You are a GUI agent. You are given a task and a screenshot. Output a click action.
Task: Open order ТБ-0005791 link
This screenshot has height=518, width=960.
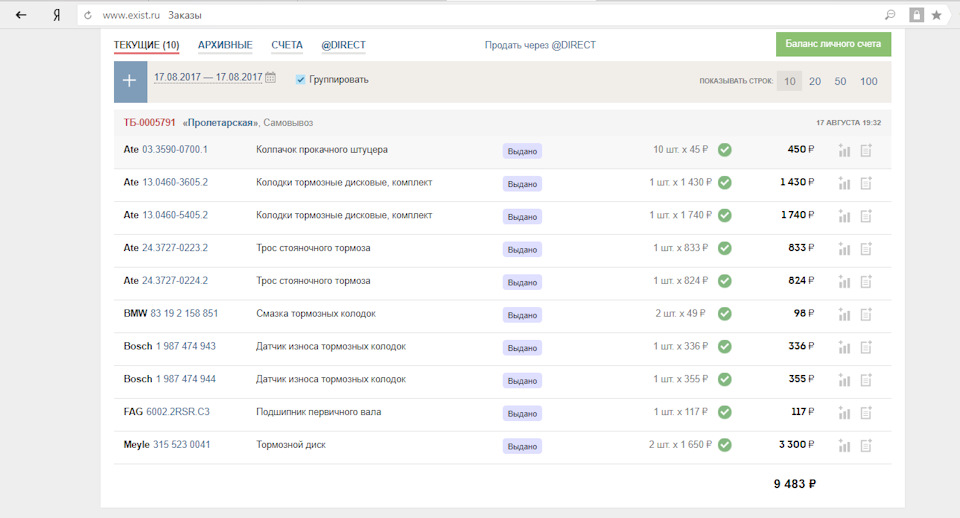[149, 122]
